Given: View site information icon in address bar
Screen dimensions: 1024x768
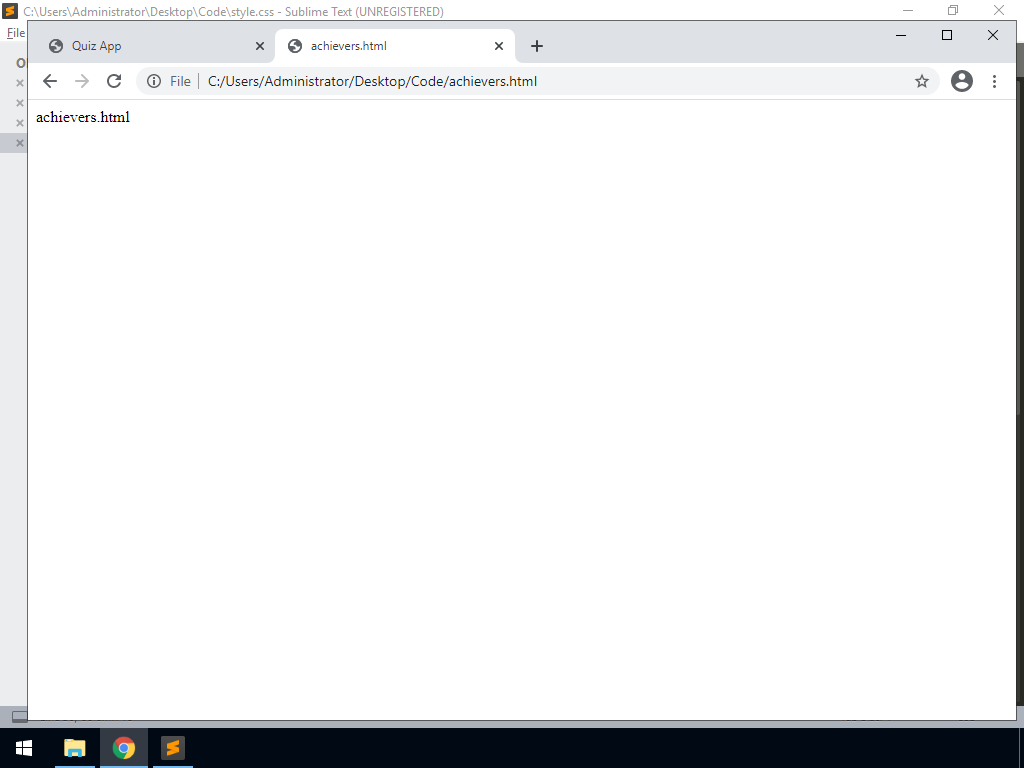Looking at the screenshot, I should [x=154, y=81].
